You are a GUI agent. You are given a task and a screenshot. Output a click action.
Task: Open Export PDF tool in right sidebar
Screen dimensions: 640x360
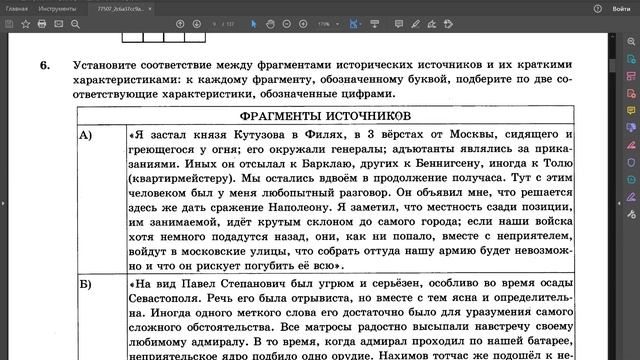[x=631, y=59]
